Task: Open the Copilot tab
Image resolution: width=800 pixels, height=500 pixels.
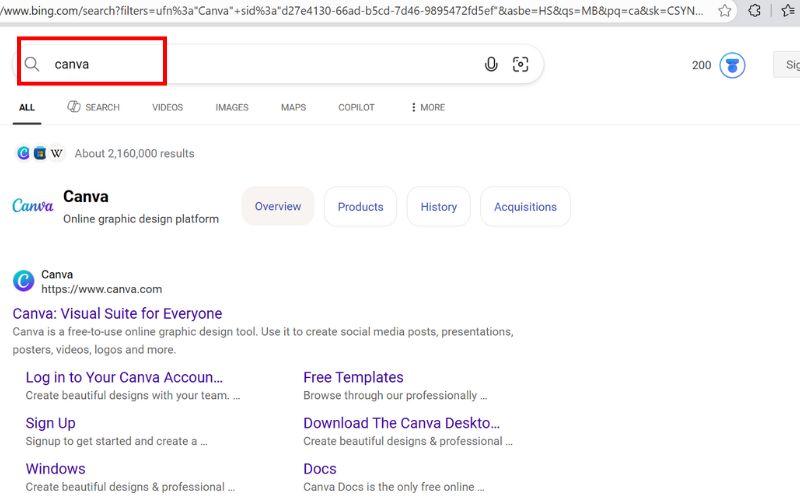Action: pyautogui.click(x=356, y=107)
